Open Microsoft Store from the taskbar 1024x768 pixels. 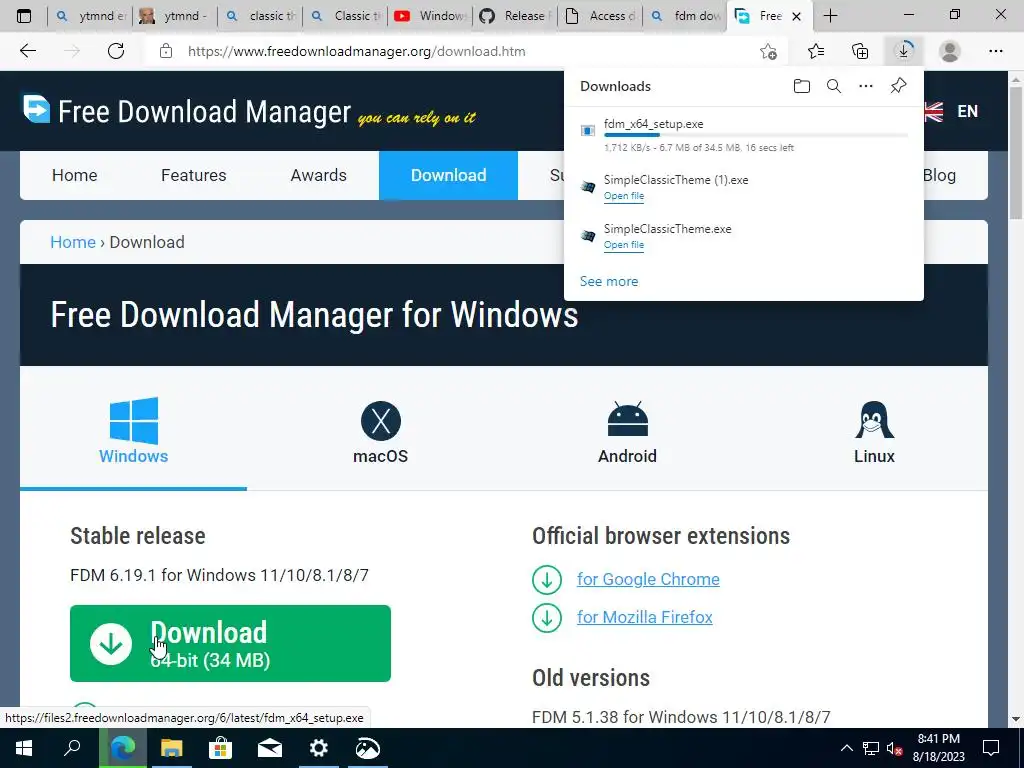point(221,748)
